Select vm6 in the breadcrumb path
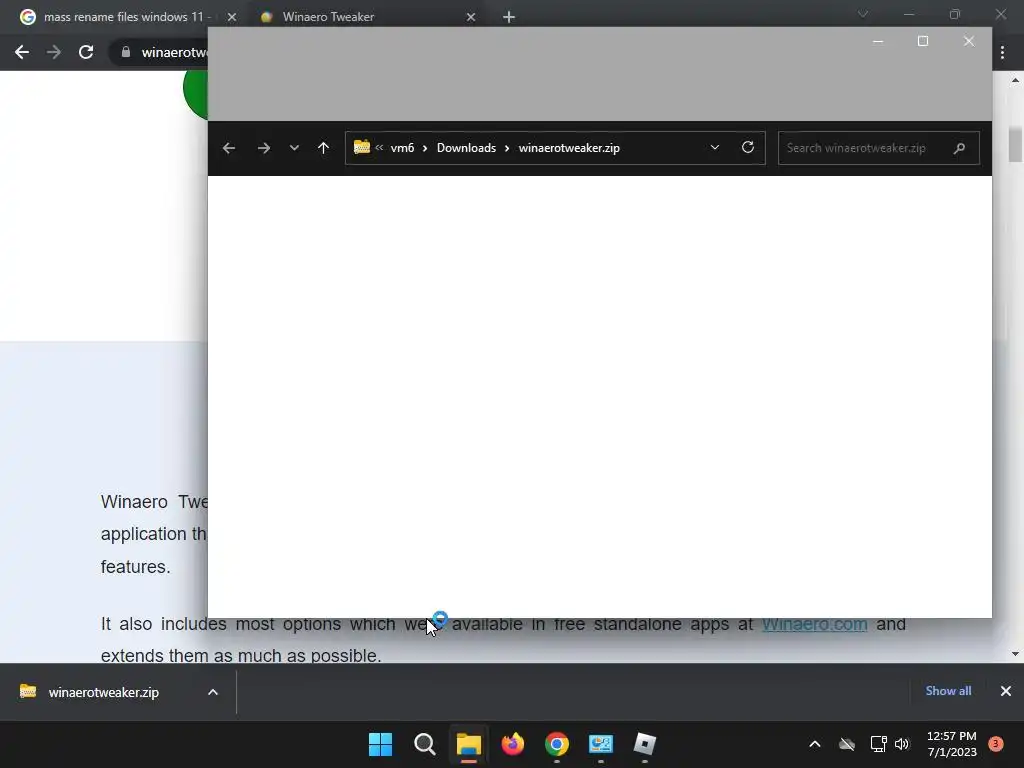This screenshot has height=768, width=1024. point(402,148)
